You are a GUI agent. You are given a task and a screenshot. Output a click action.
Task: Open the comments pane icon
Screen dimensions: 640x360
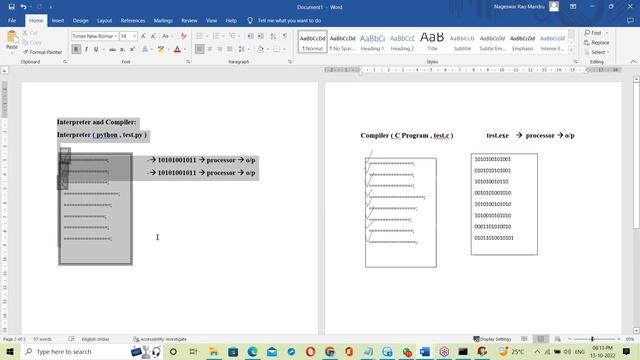[x=630, y=20]
